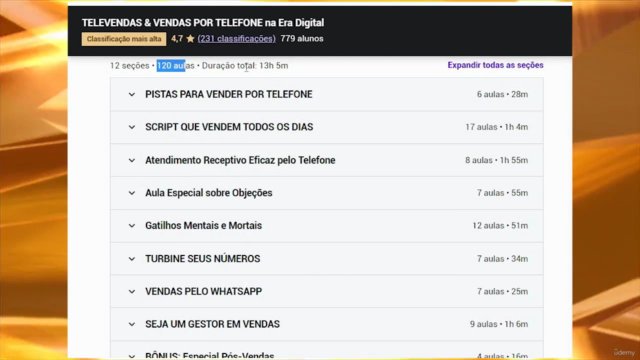
Task: Expand PISTAS PARA VENDER POR TELEFONE chevron
Action: click(131, 95)
